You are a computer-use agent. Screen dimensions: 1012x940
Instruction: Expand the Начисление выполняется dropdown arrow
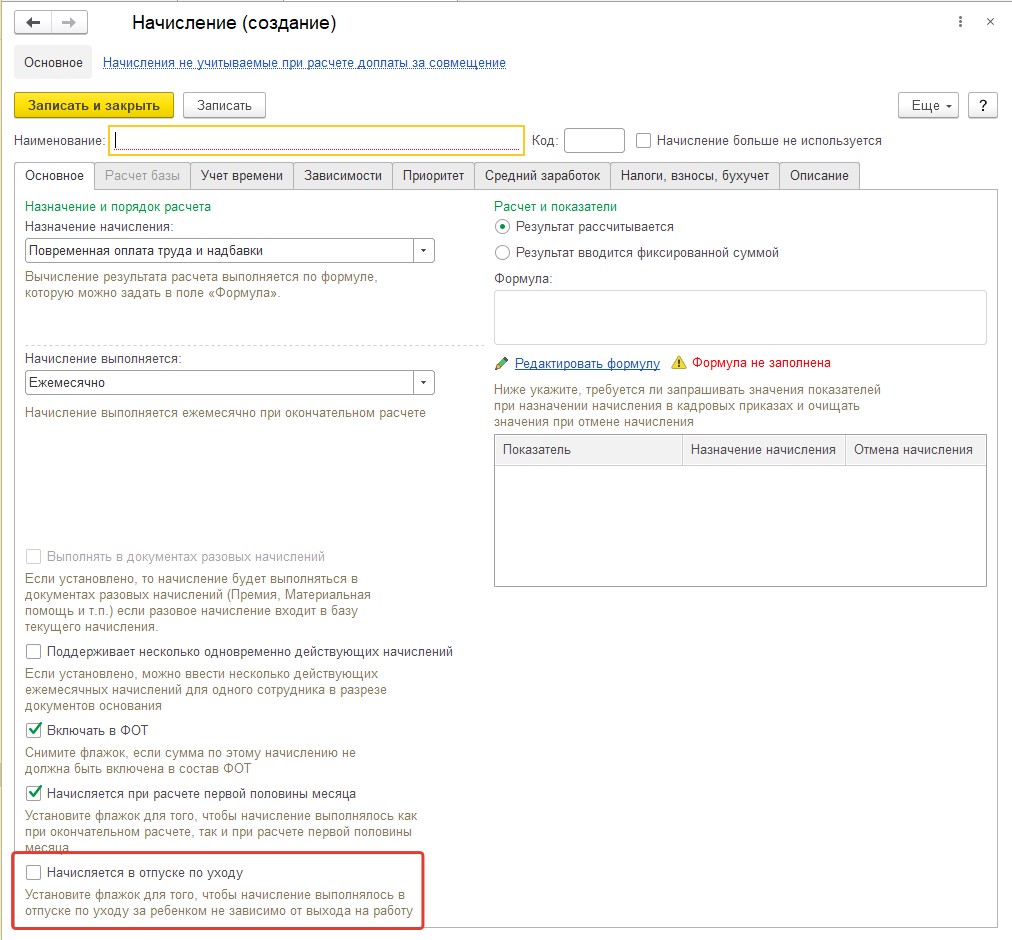click(423, 382)
